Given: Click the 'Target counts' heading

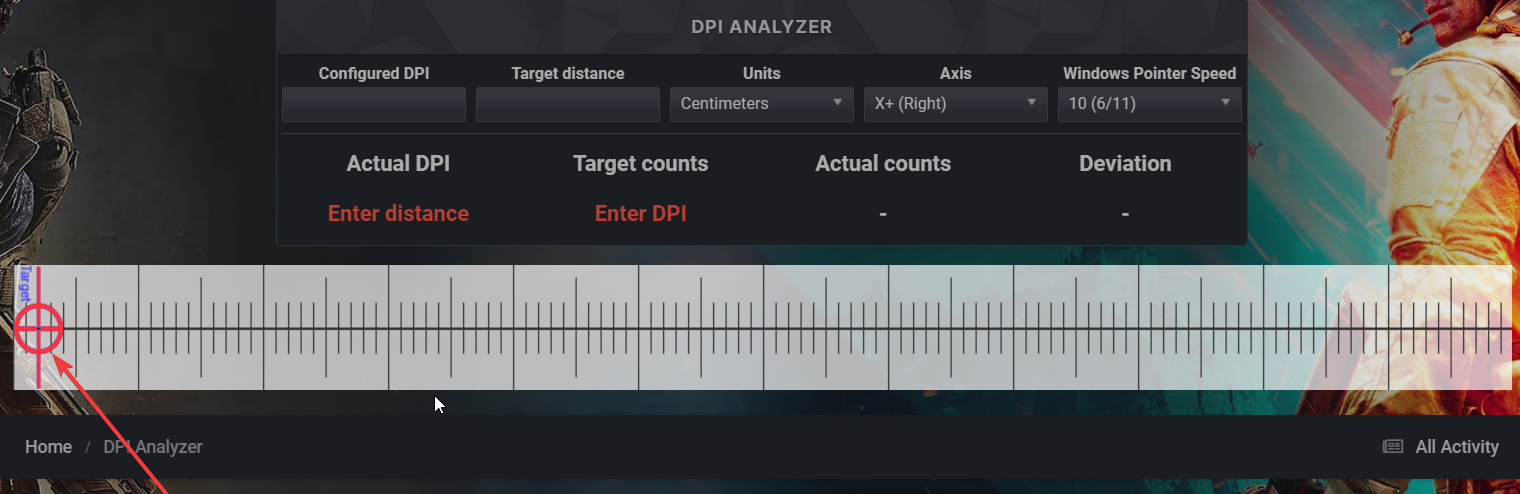Looking at the screenshot, I should tap(641, 164).
